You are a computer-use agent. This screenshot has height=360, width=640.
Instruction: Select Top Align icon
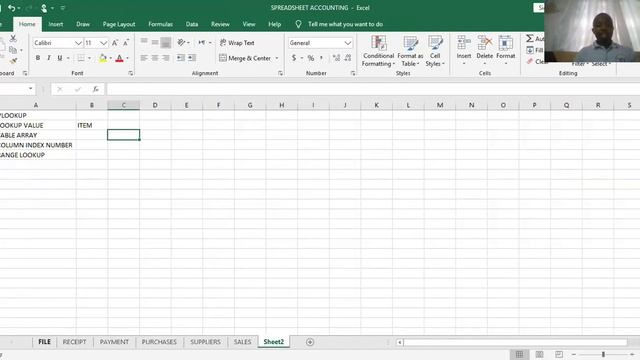tap(144, 42)
